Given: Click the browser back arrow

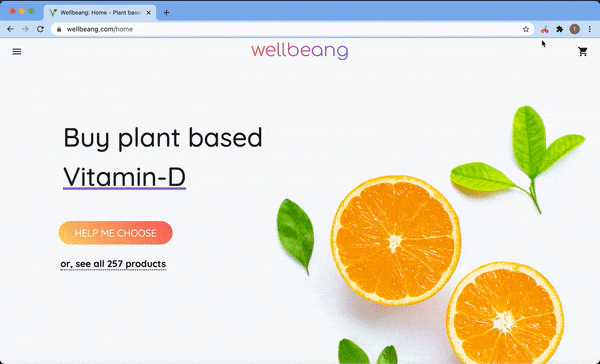Looking at the screenshot, I should tap(10, 29).
